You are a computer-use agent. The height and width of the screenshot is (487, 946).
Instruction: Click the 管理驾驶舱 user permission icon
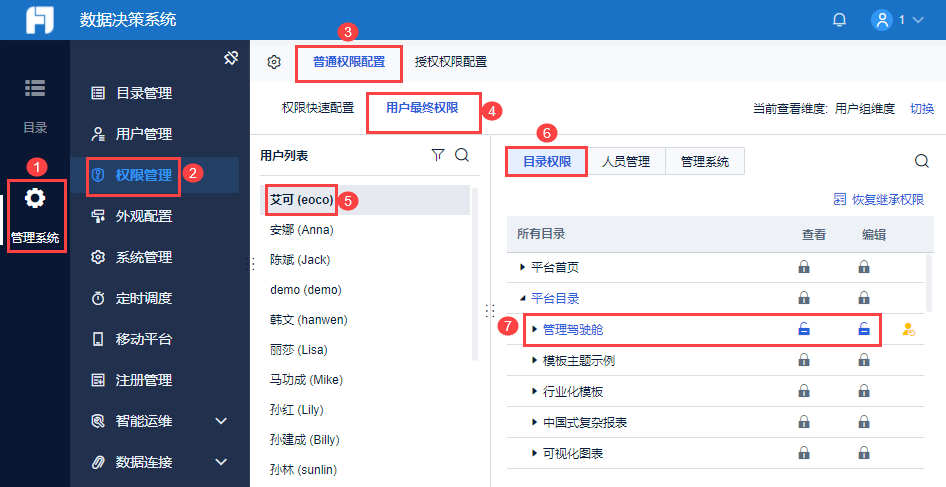[x=908, y=329]
